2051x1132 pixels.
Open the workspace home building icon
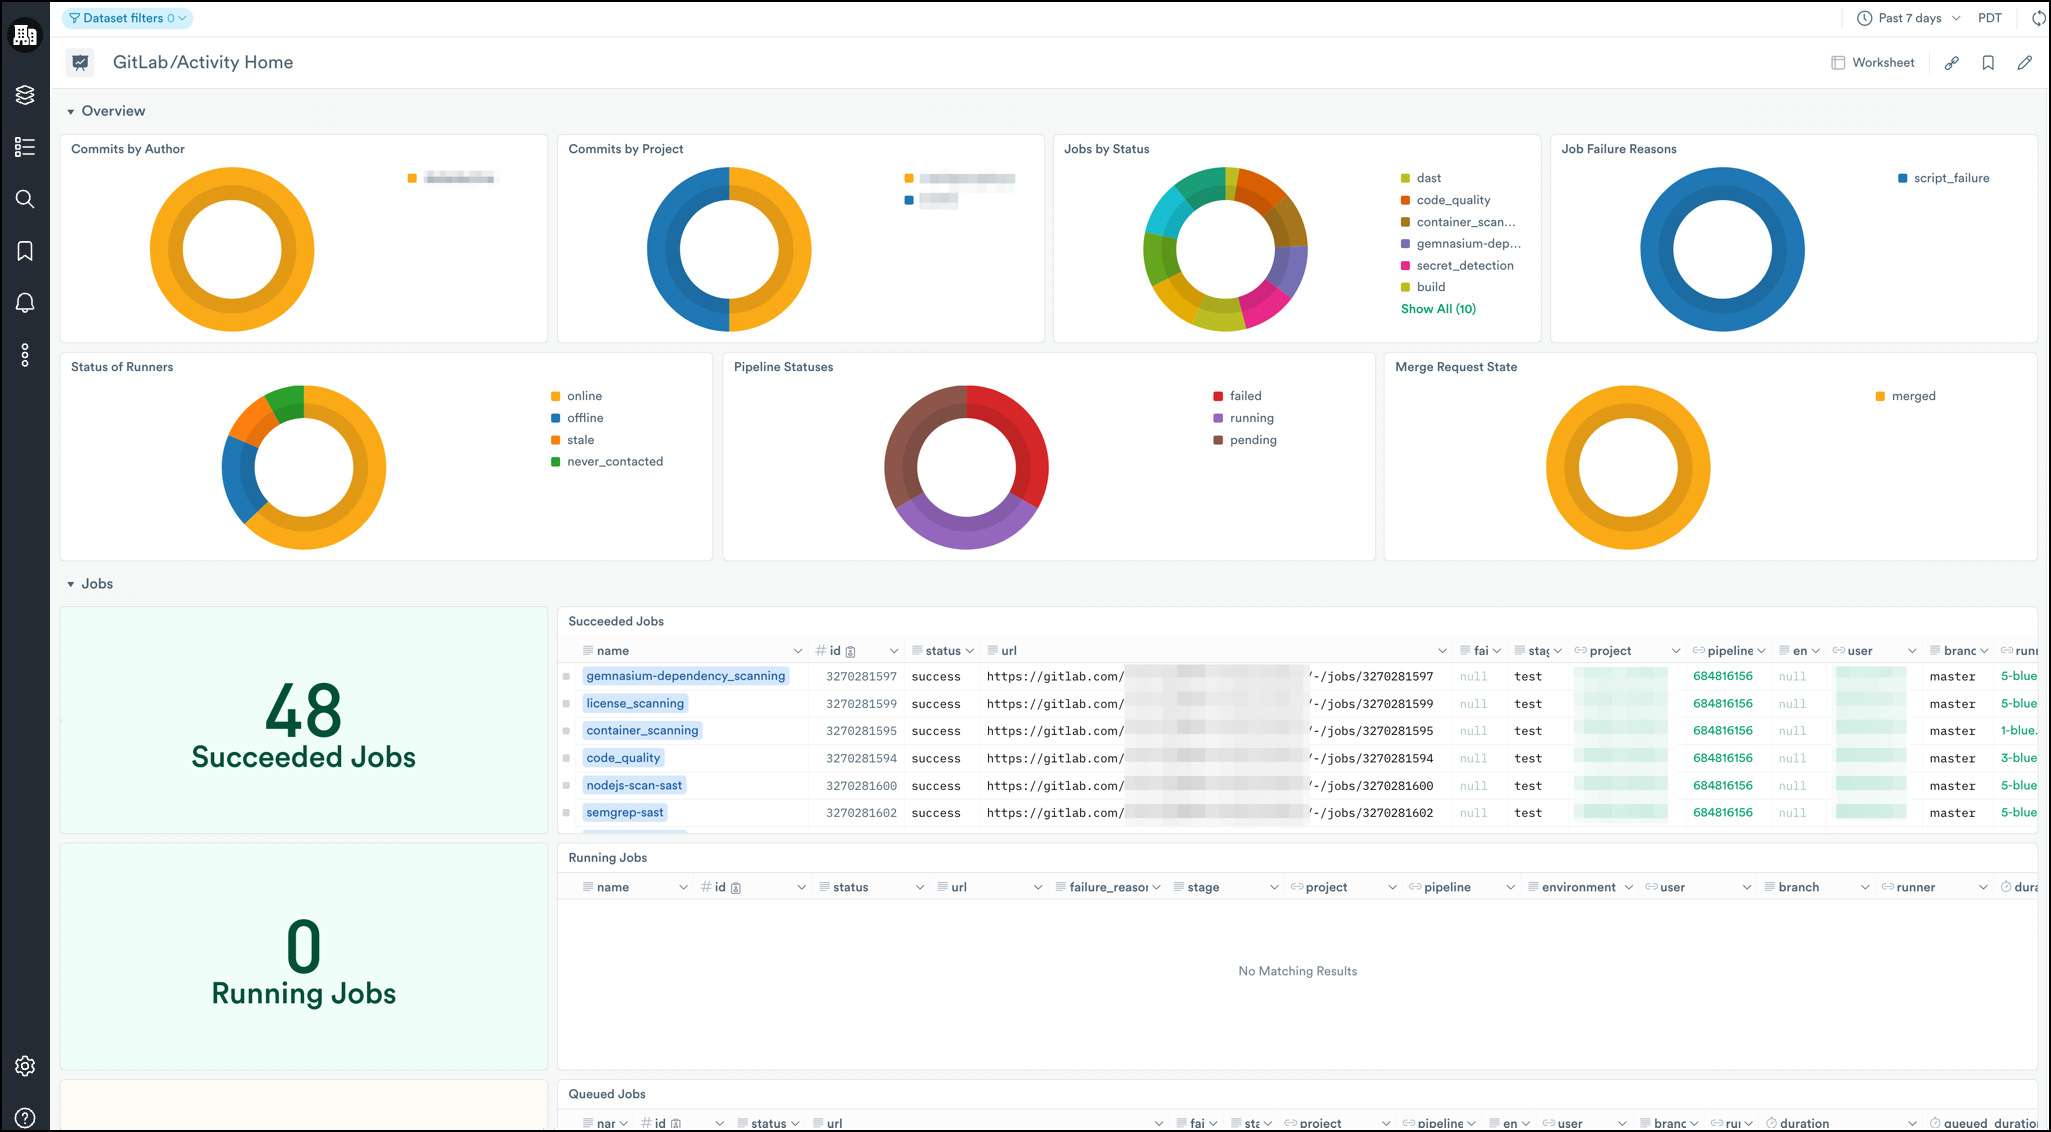click(25, 35)
